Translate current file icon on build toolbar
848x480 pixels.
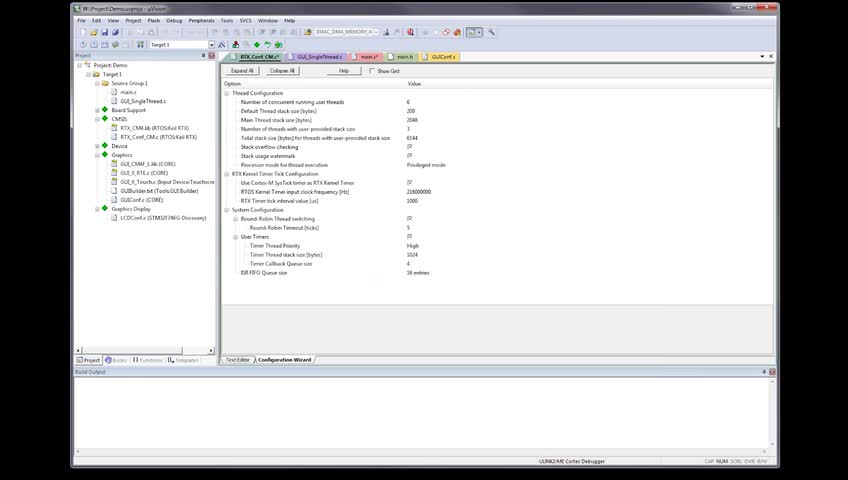(x=83, y=45)
